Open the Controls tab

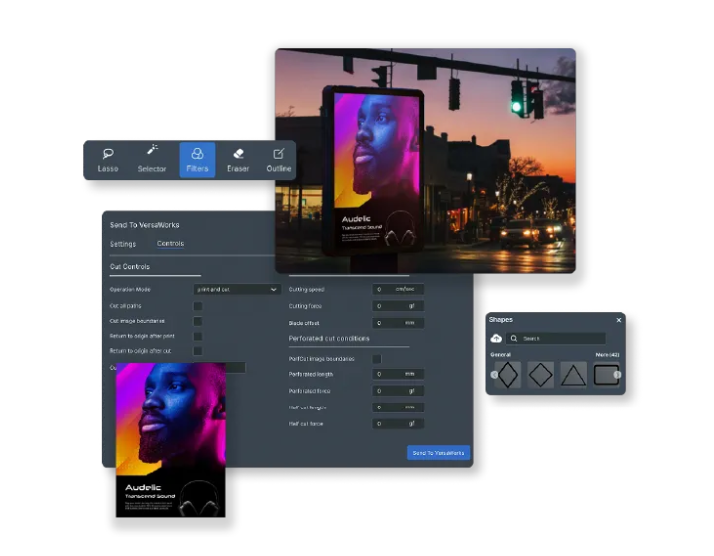170,244
